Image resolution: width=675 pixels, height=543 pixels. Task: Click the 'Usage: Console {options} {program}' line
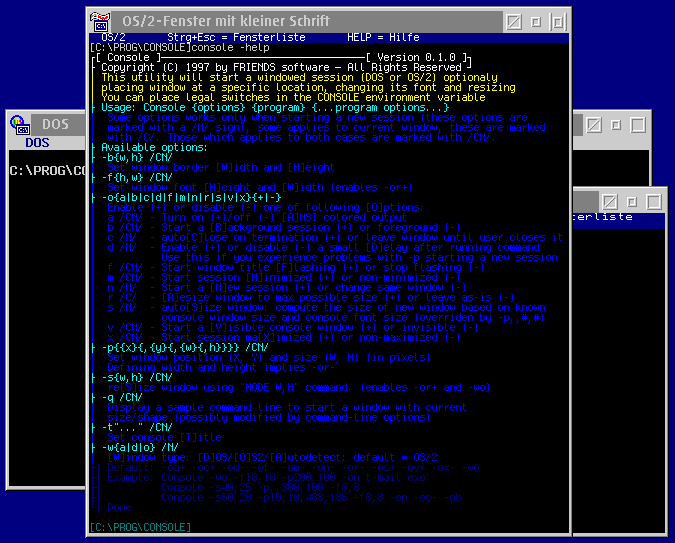pyautogui.click(x=275, y=108)
